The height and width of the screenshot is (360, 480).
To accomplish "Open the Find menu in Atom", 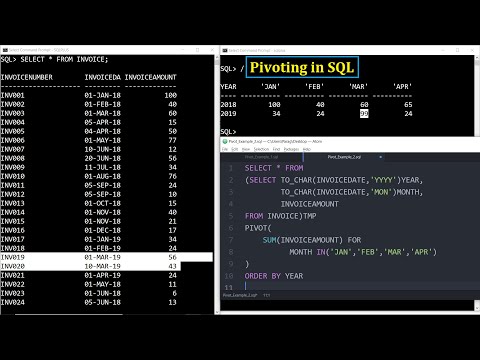I will coord(276,149).
